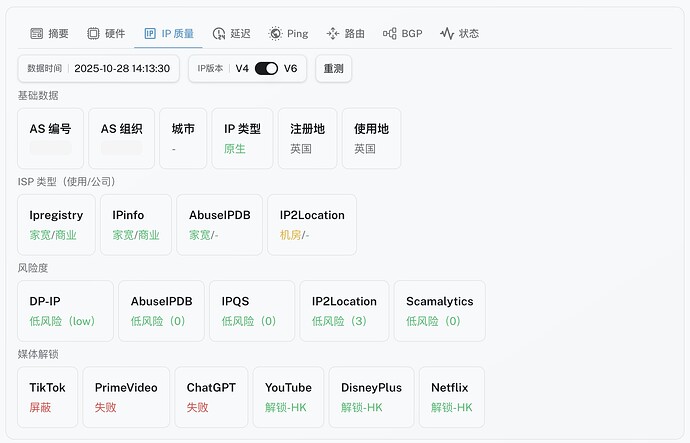Go to the 延迟 tab

click(231, 33)
